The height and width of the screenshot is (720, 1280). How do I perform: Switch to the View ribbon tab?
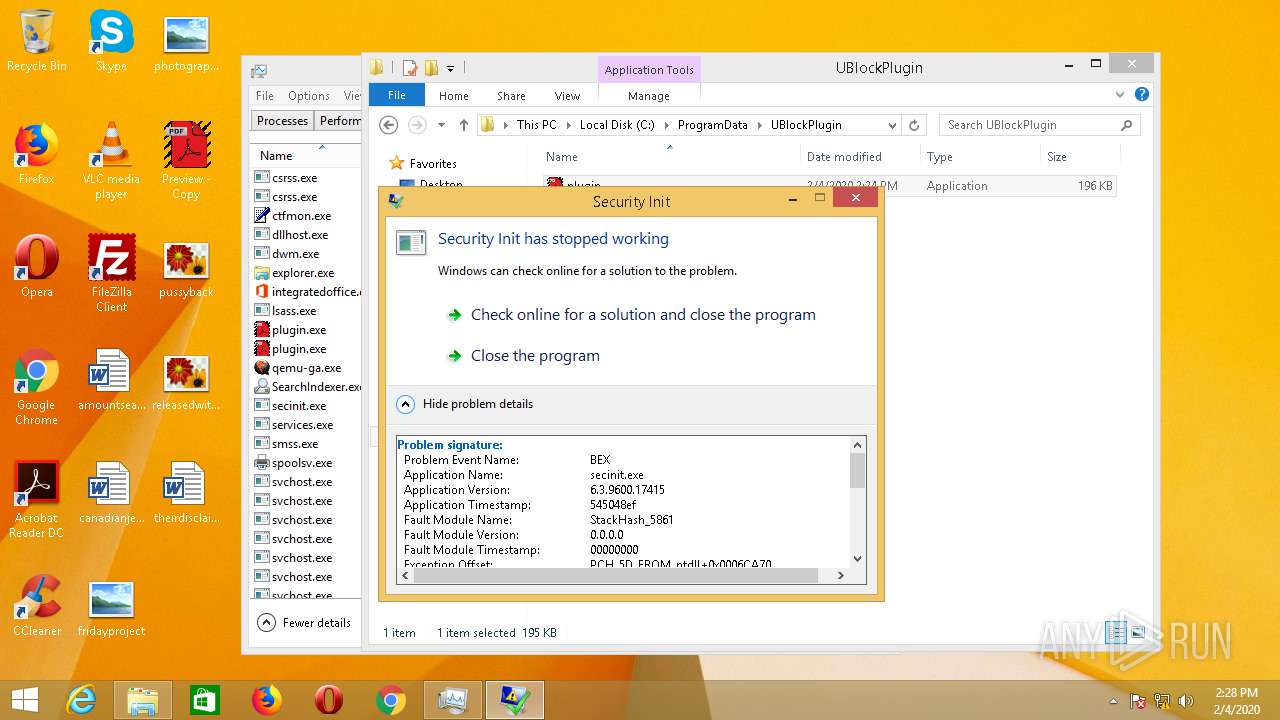click(567, 96)
